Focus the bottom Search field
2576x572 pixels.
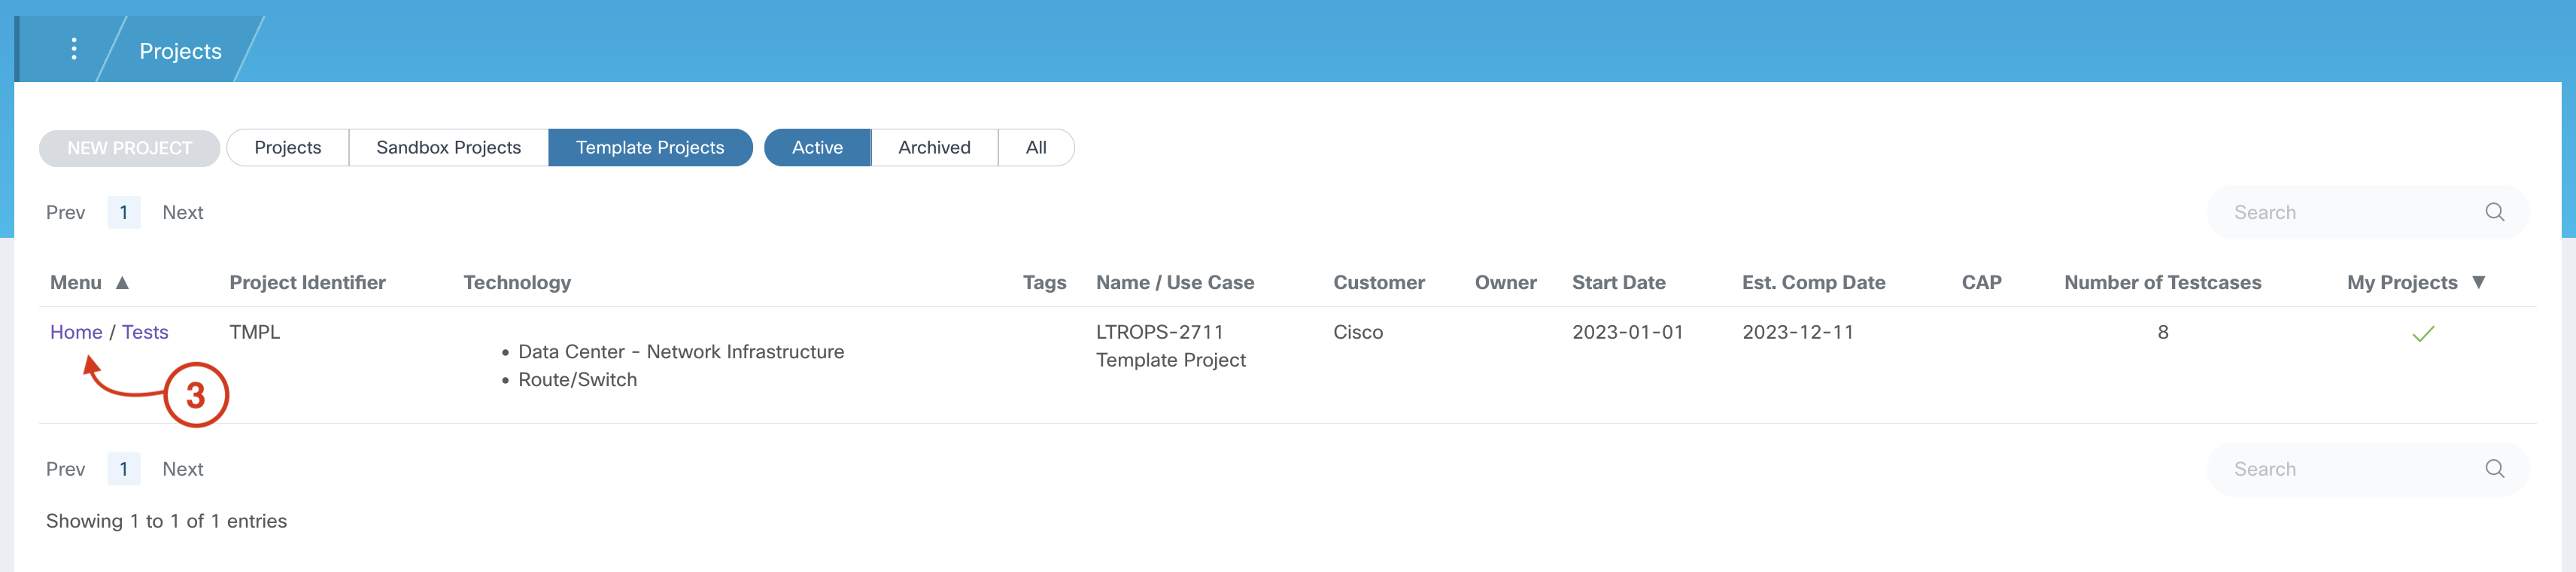click(x=2367, y=469)
